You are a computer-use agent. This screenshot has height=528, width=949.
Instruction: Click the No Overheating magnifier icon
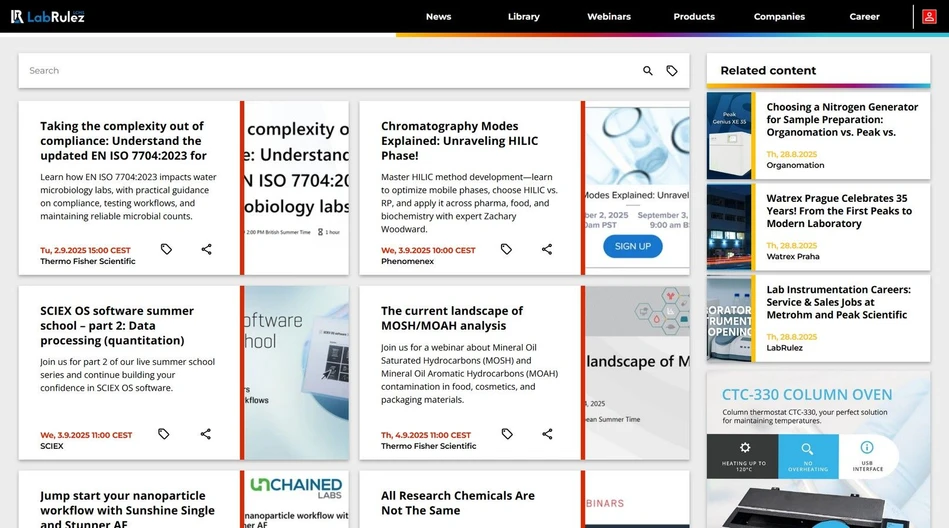pos(807,449)
